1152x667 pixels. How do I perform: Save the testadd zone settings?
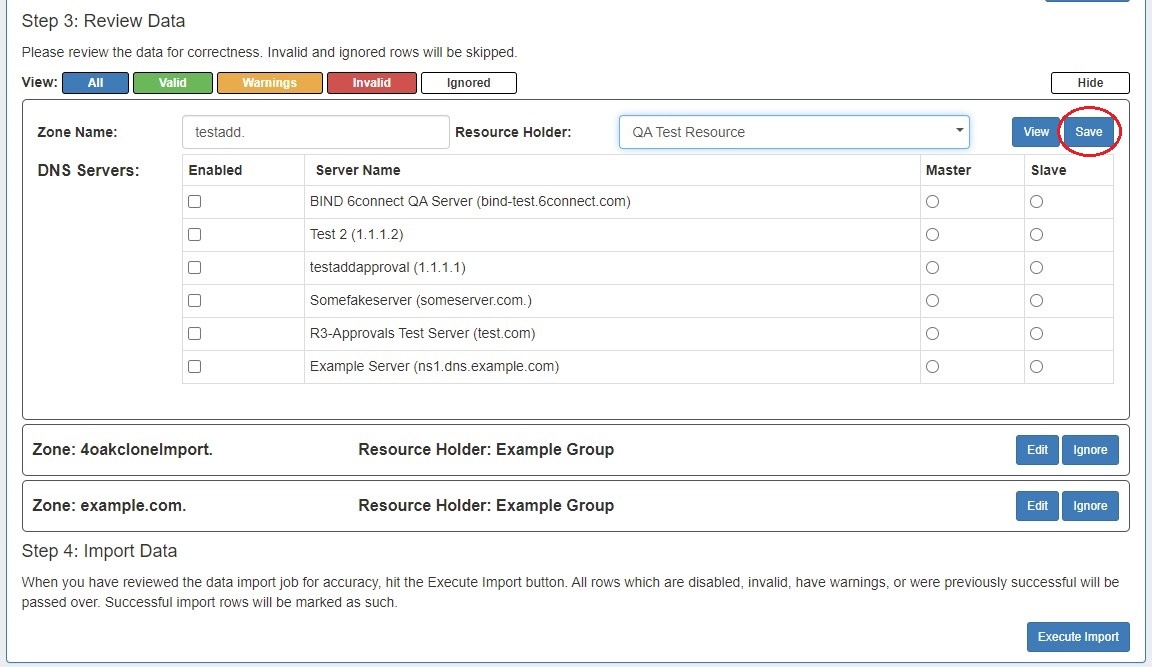point(1088,132)
